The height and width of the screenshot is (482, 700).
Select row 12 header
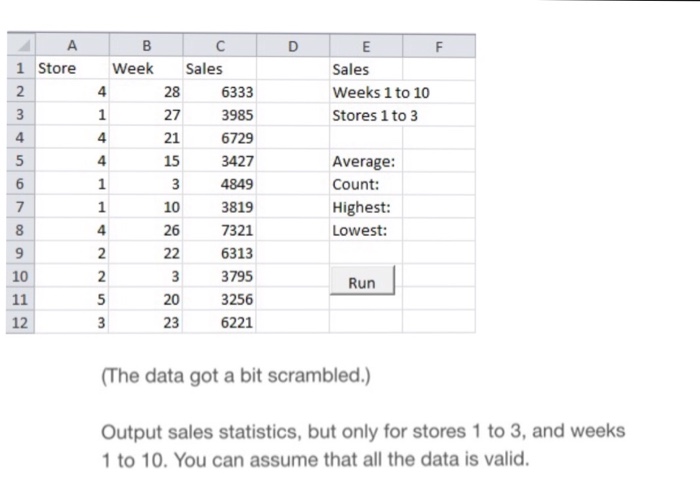coord(21,322)
